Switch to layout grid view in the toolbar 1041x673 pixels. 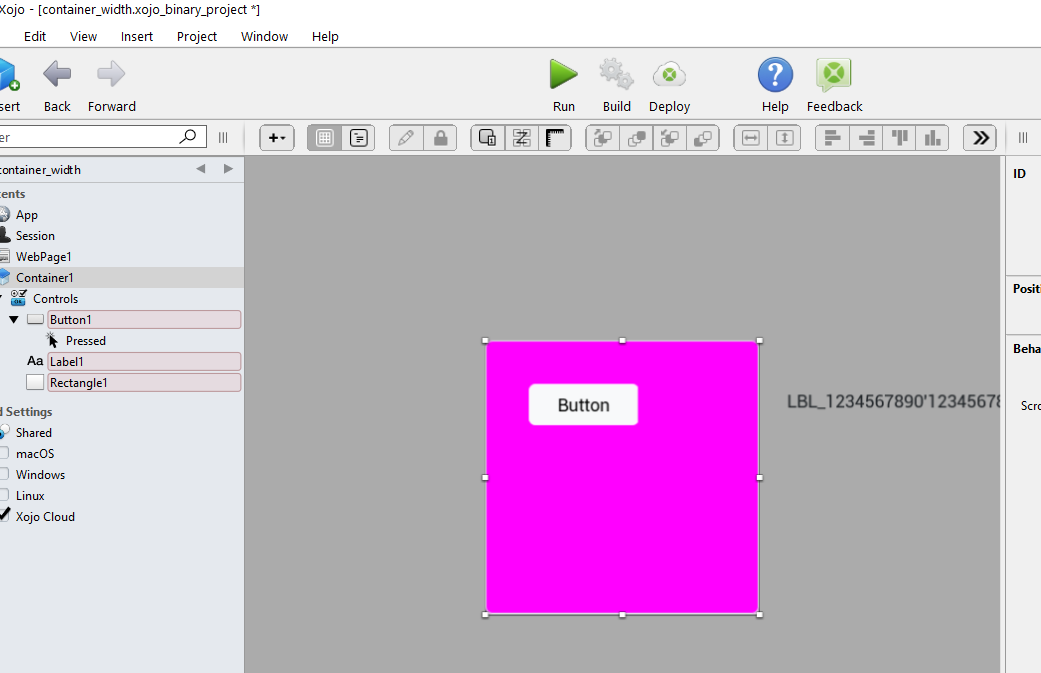click(x=323, y=137)
